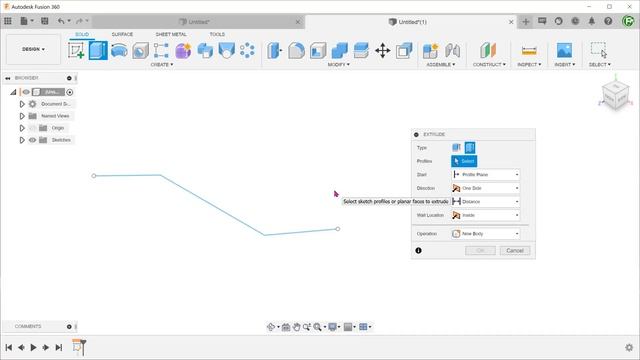Click the timeline settings gear
The width and height of the screenshot is (640, 360).
tap(629, 347)
